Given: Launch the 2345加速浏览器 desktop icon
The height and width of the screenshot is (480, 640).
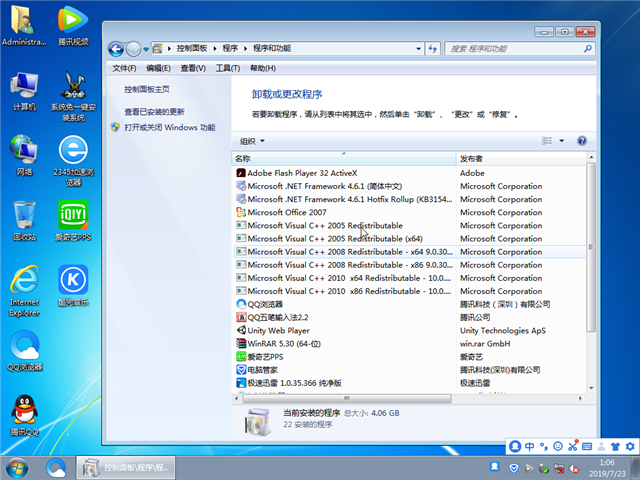Looking at the screenshot, I should [x=73, y=160].
